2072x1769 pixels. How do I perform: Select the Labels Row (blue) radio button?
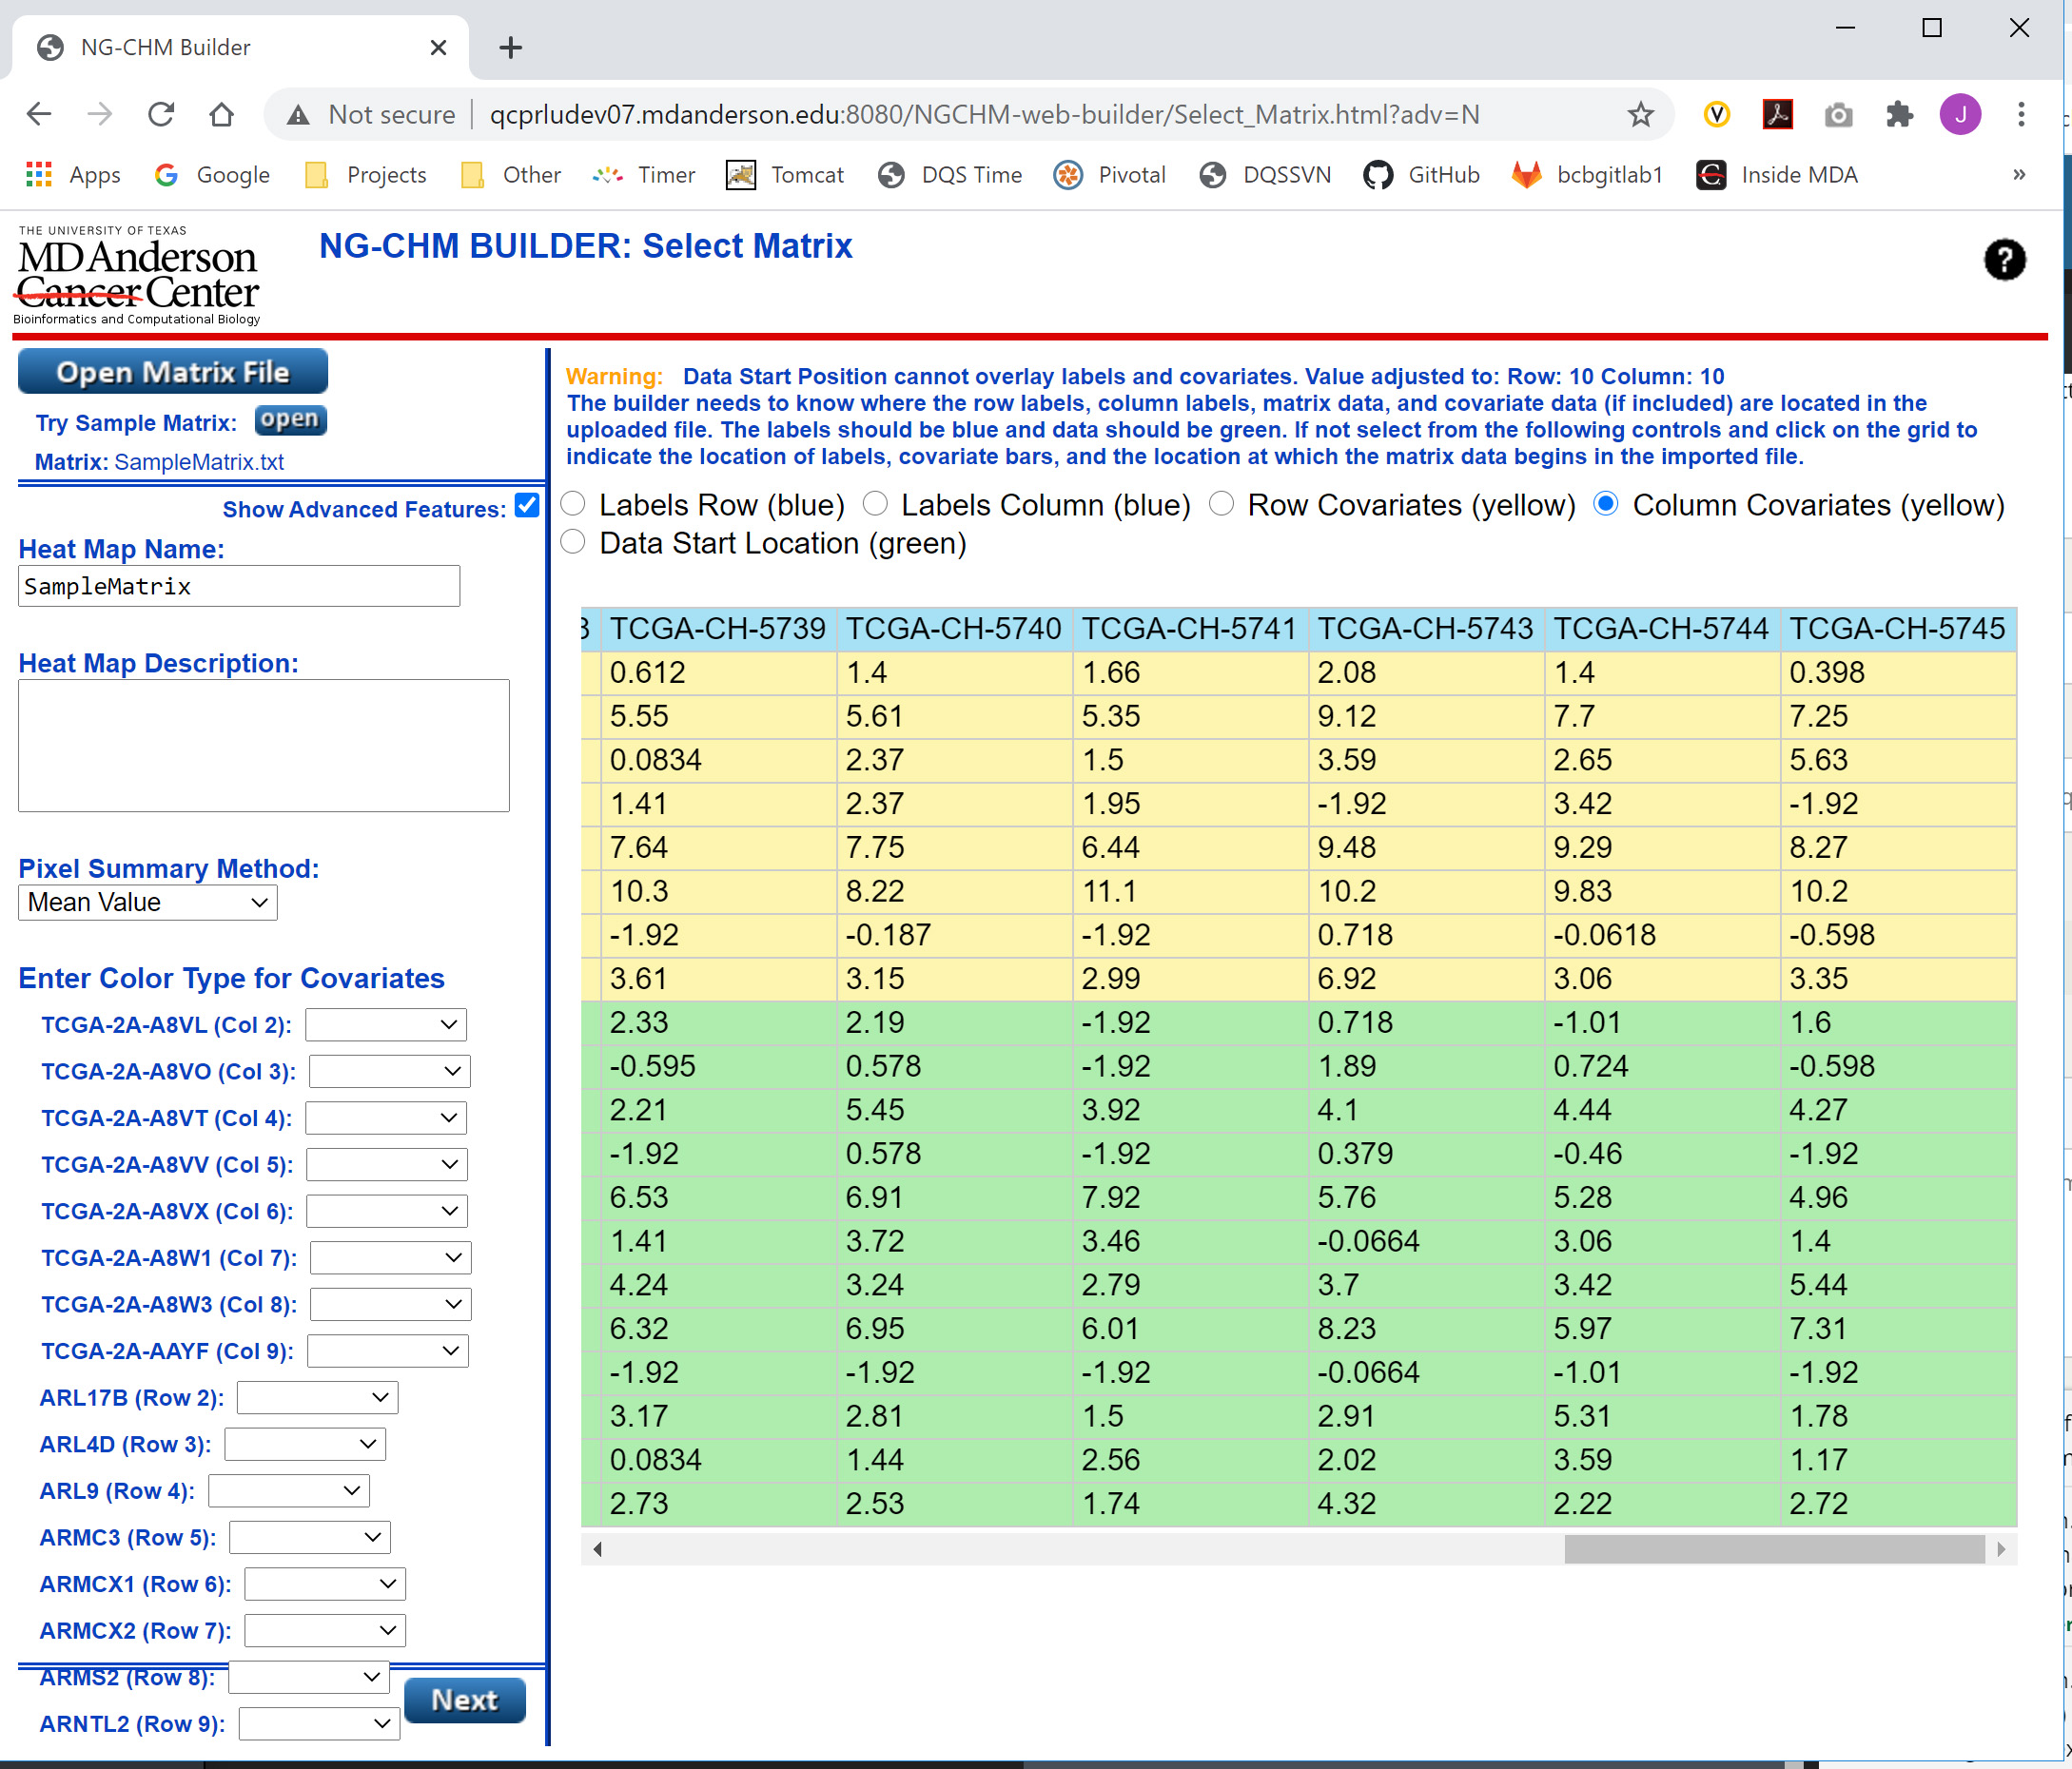coord(572,505)
